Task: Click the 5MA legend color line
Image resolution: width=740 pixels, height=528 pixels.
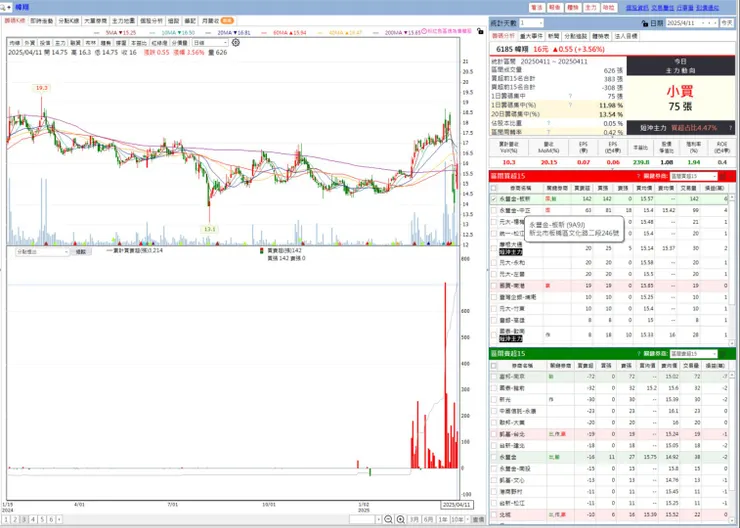Action: click(x=98, y=33)
